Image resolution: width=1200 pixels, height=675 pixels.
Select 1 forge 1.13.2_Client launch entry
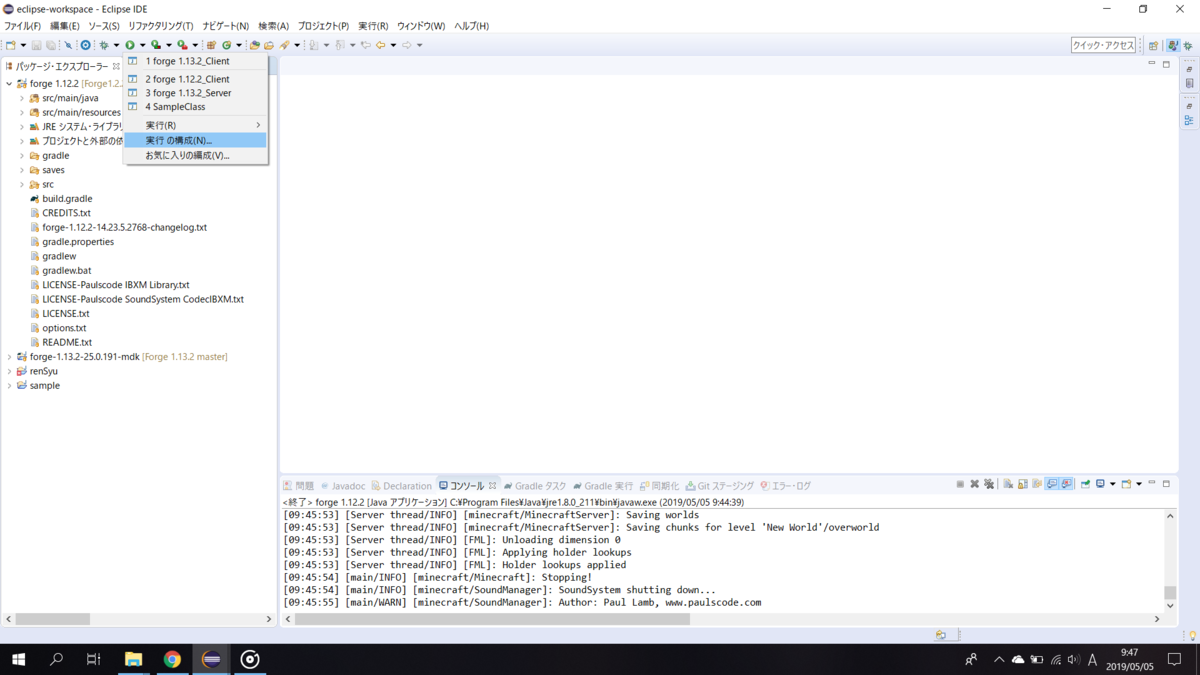click(196, 61)
